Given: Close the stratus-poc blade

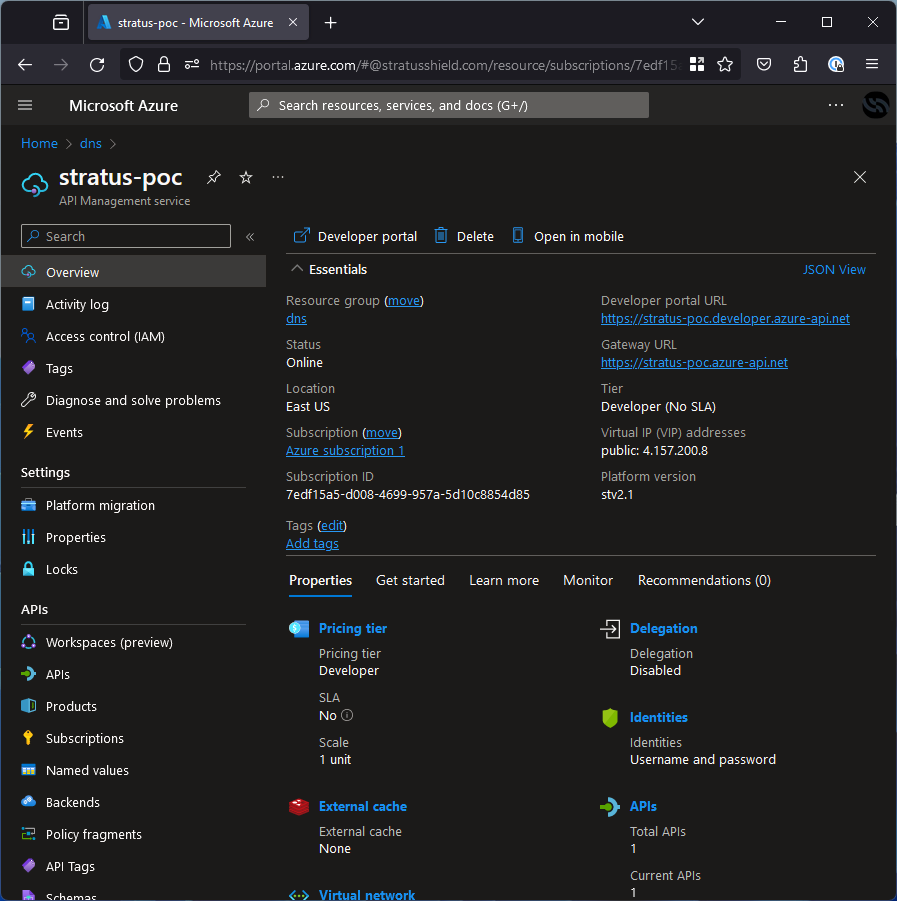Looking at the screenshot, I should [860, 177].
